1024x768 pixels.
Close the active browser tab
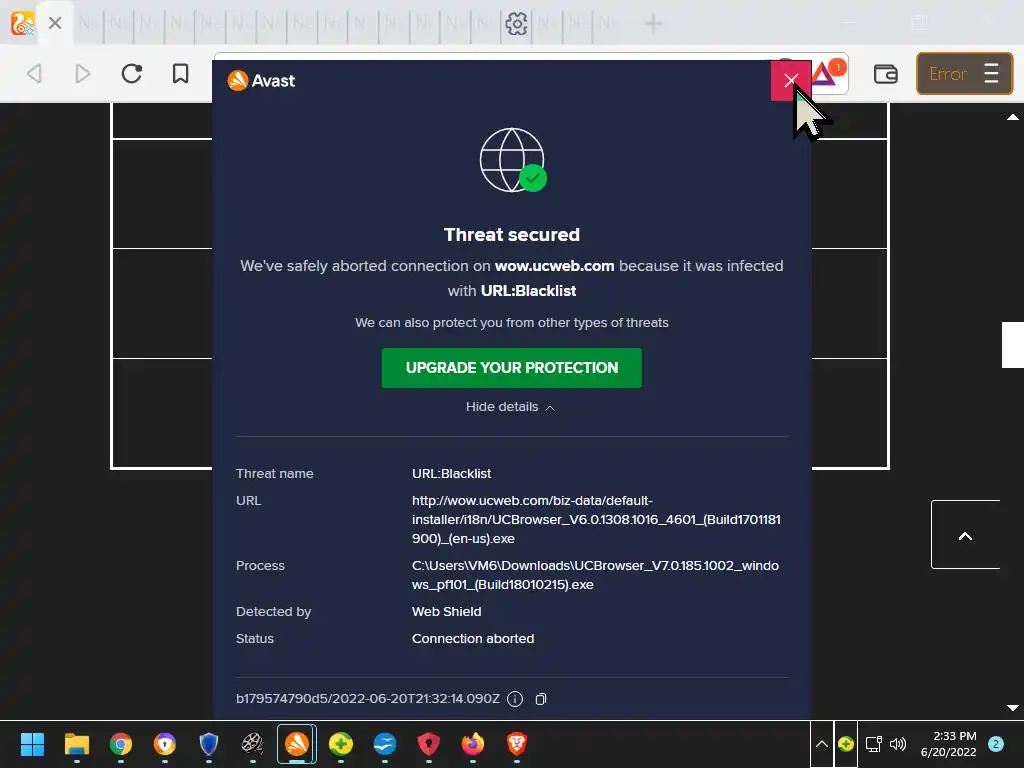click(x=55, y=24)
